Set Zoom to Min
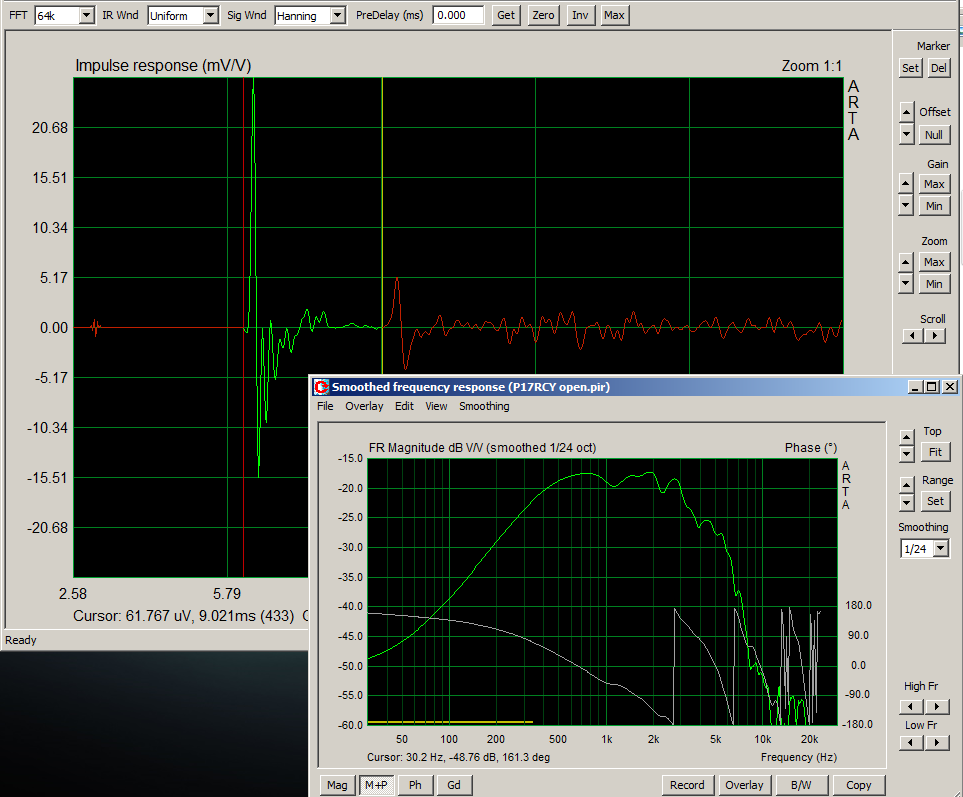 point(934,284)
